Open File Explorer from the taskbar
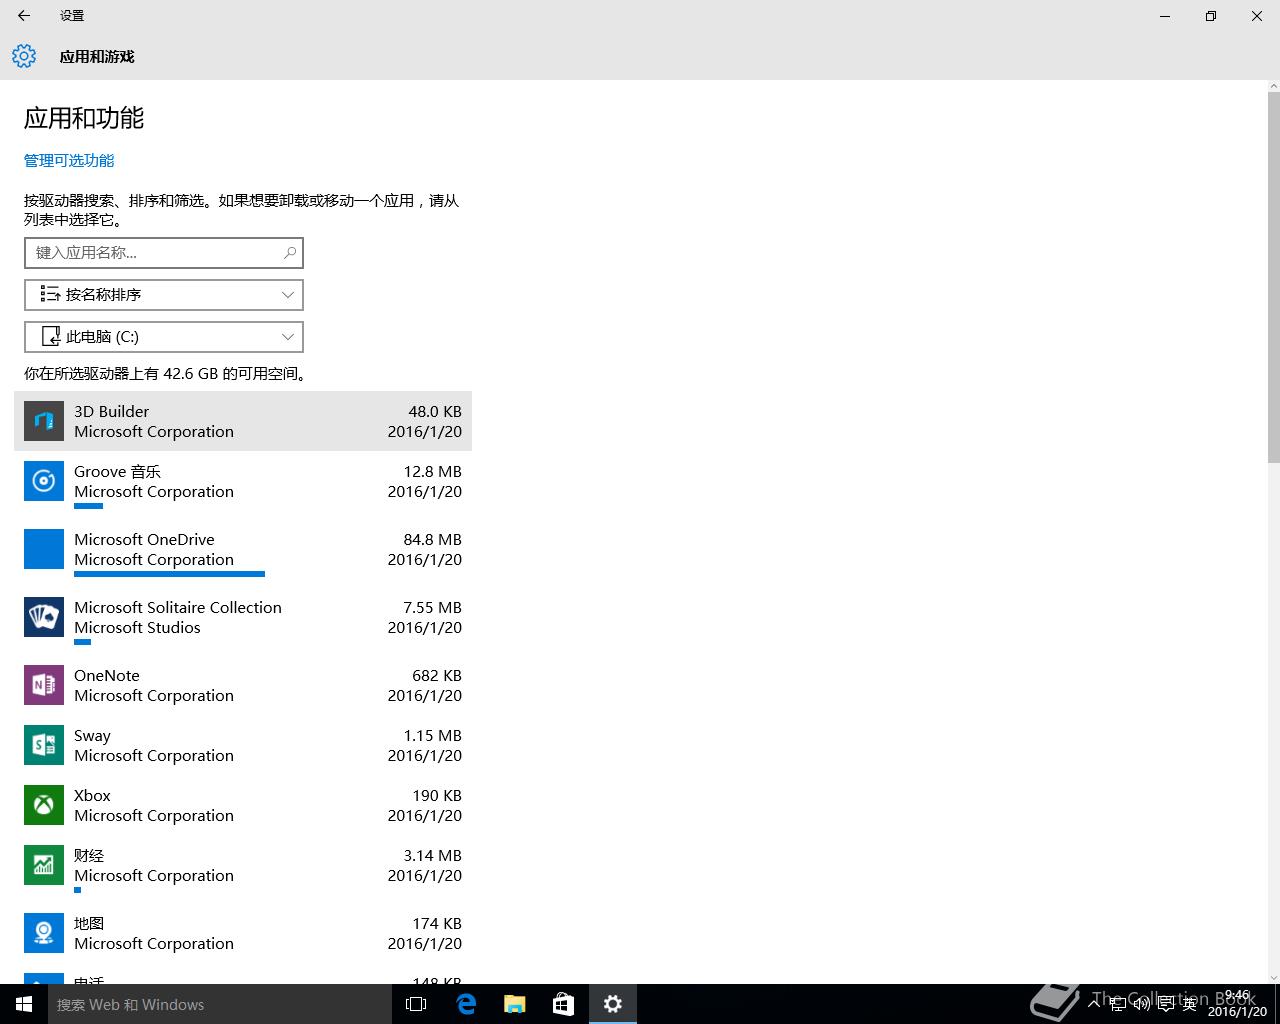The image size is (1280, 1024). (x=514, y=1004)
